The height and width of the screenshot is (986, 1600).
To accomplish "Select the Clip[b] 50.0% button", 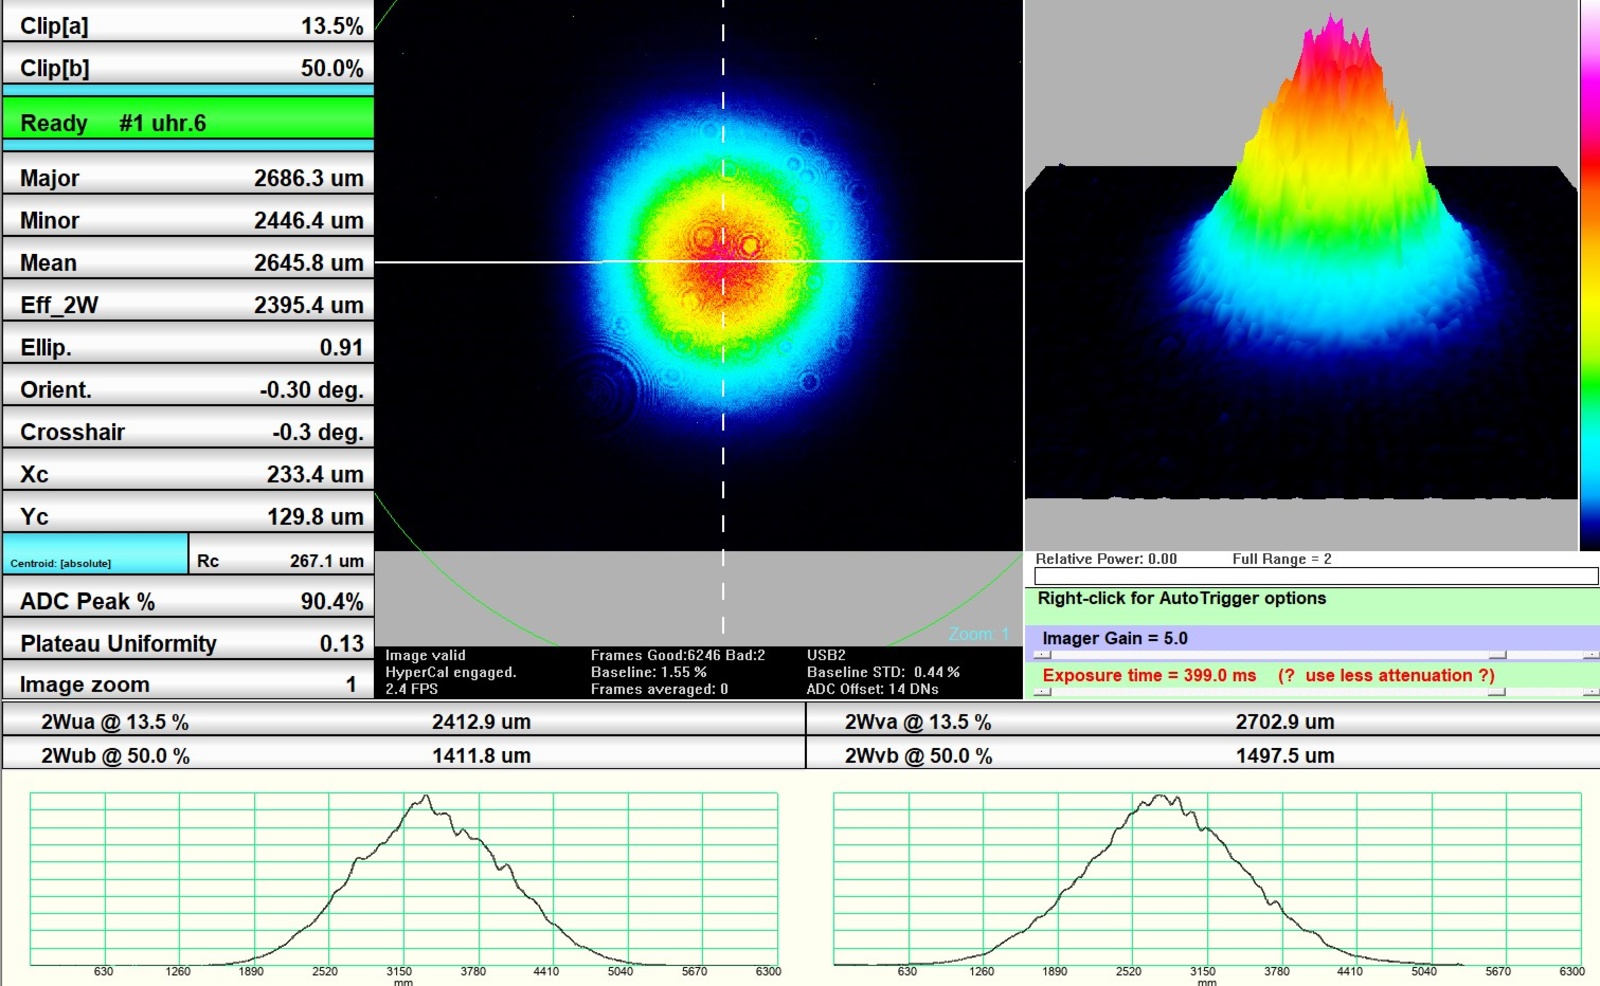I will pyautogui.click(x=188, y=68).
